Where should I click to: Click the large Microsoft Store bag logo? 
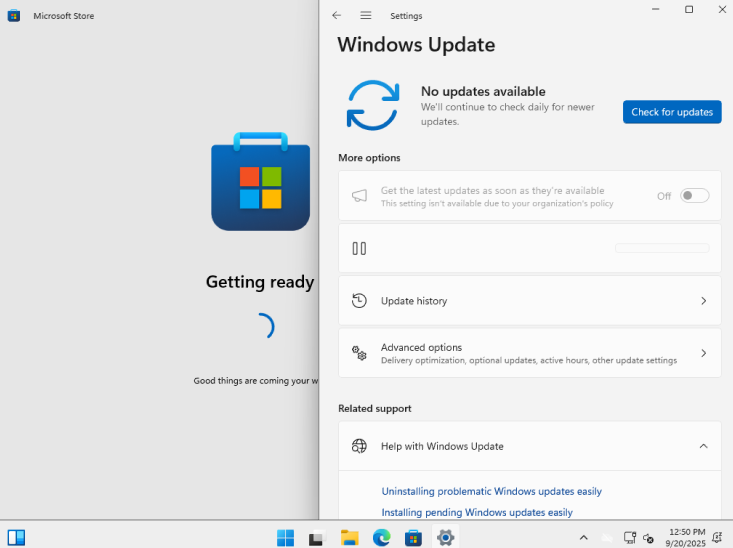(260, 181)
